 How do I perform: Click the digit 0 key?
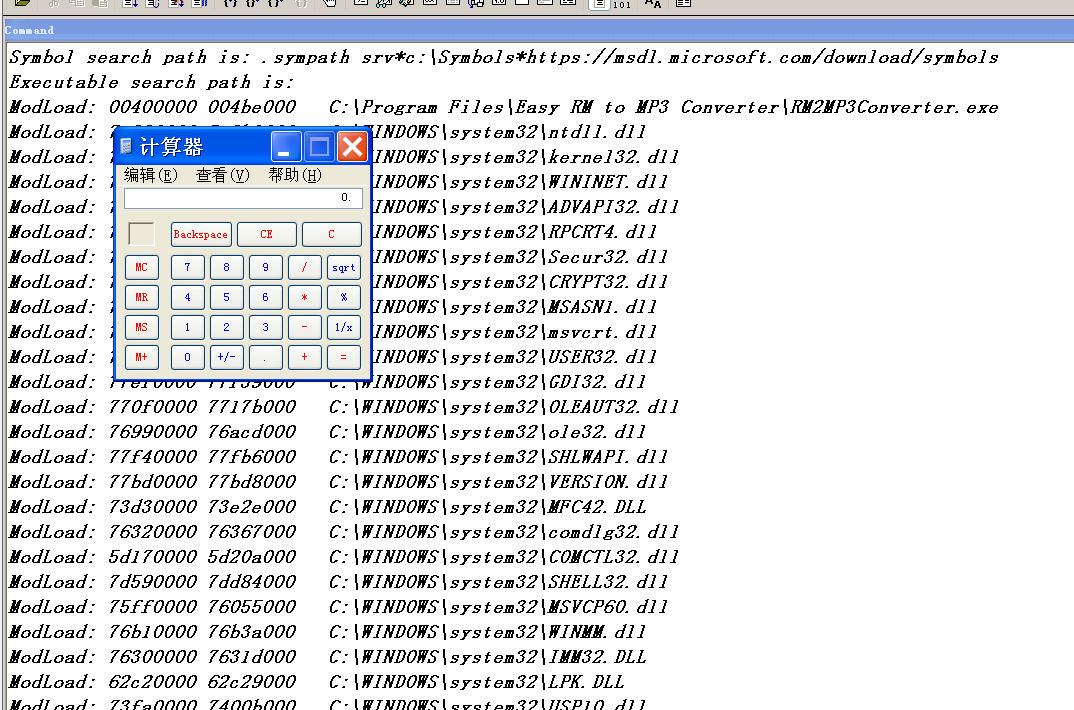click(187, 357)
